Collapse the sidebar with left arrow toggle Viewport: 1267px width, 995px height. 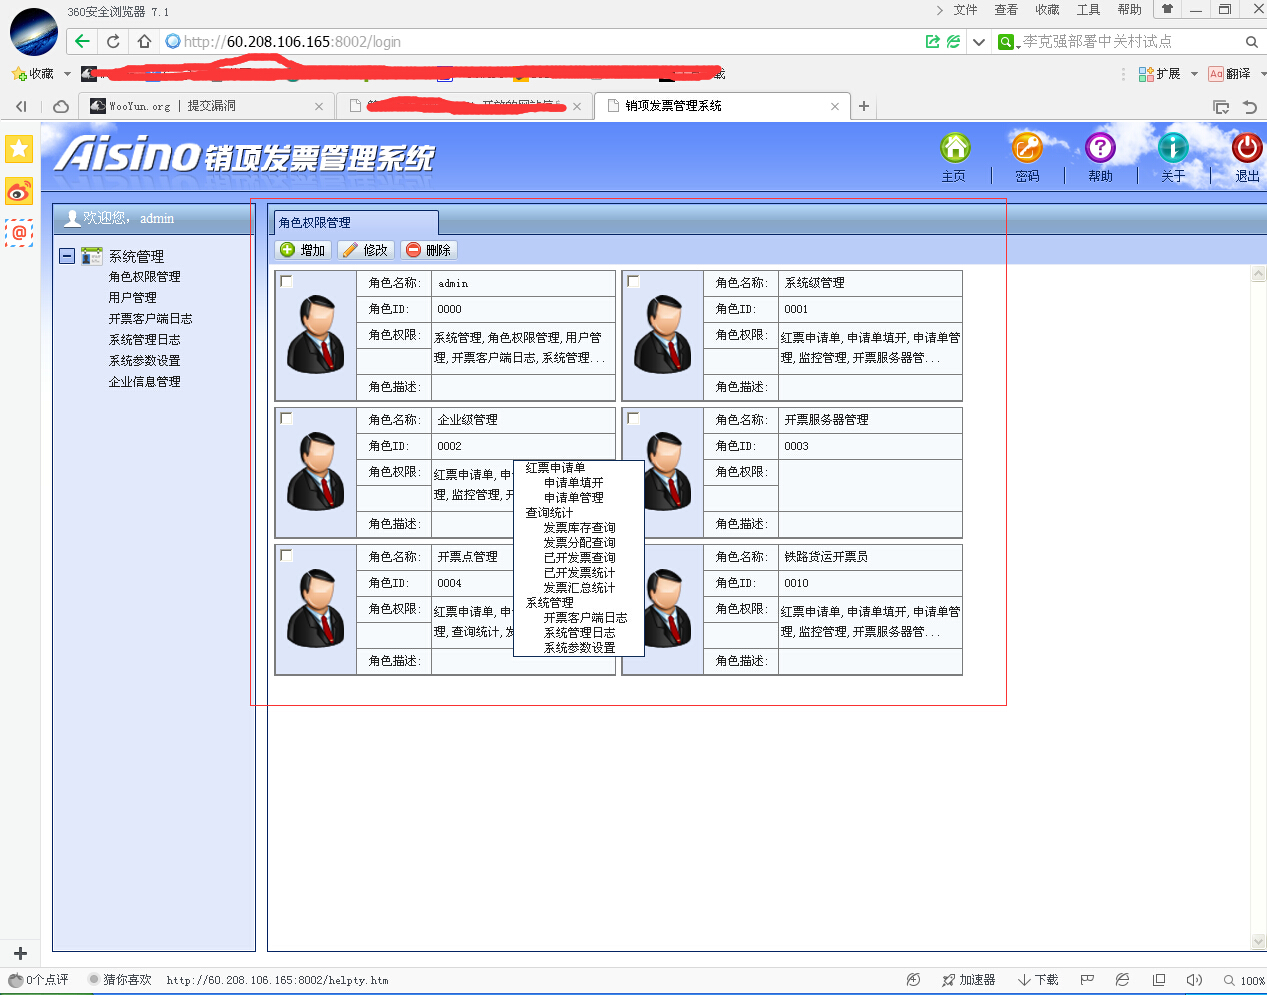(21, 106)
